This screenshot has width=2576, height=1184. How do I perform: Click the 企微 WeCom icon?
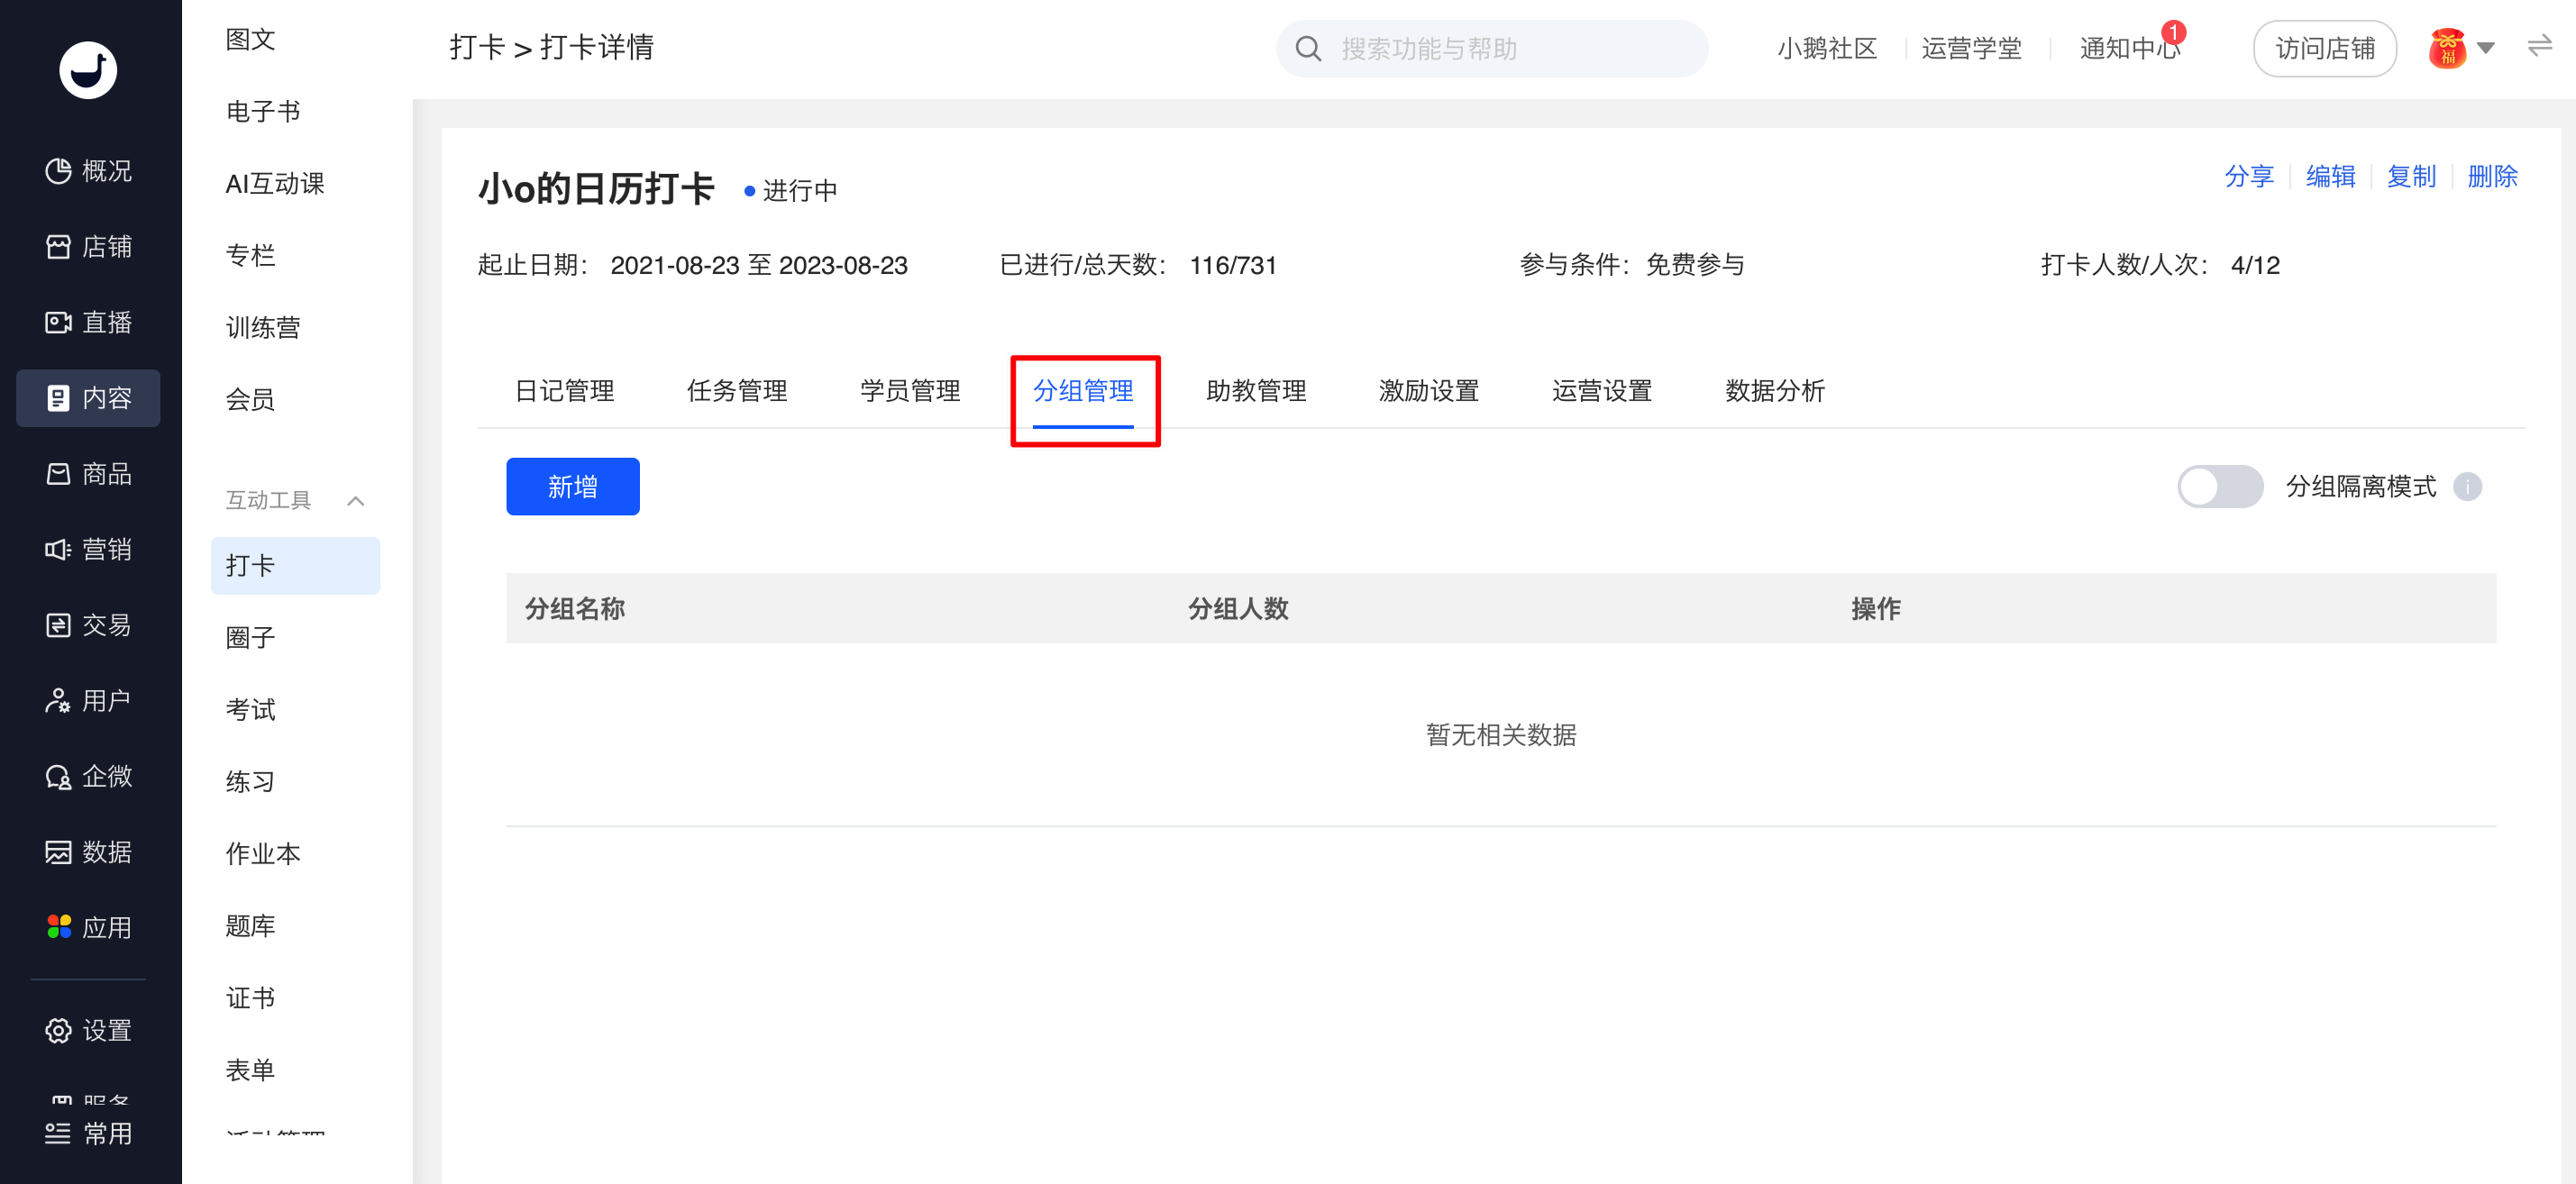point(58,776)
